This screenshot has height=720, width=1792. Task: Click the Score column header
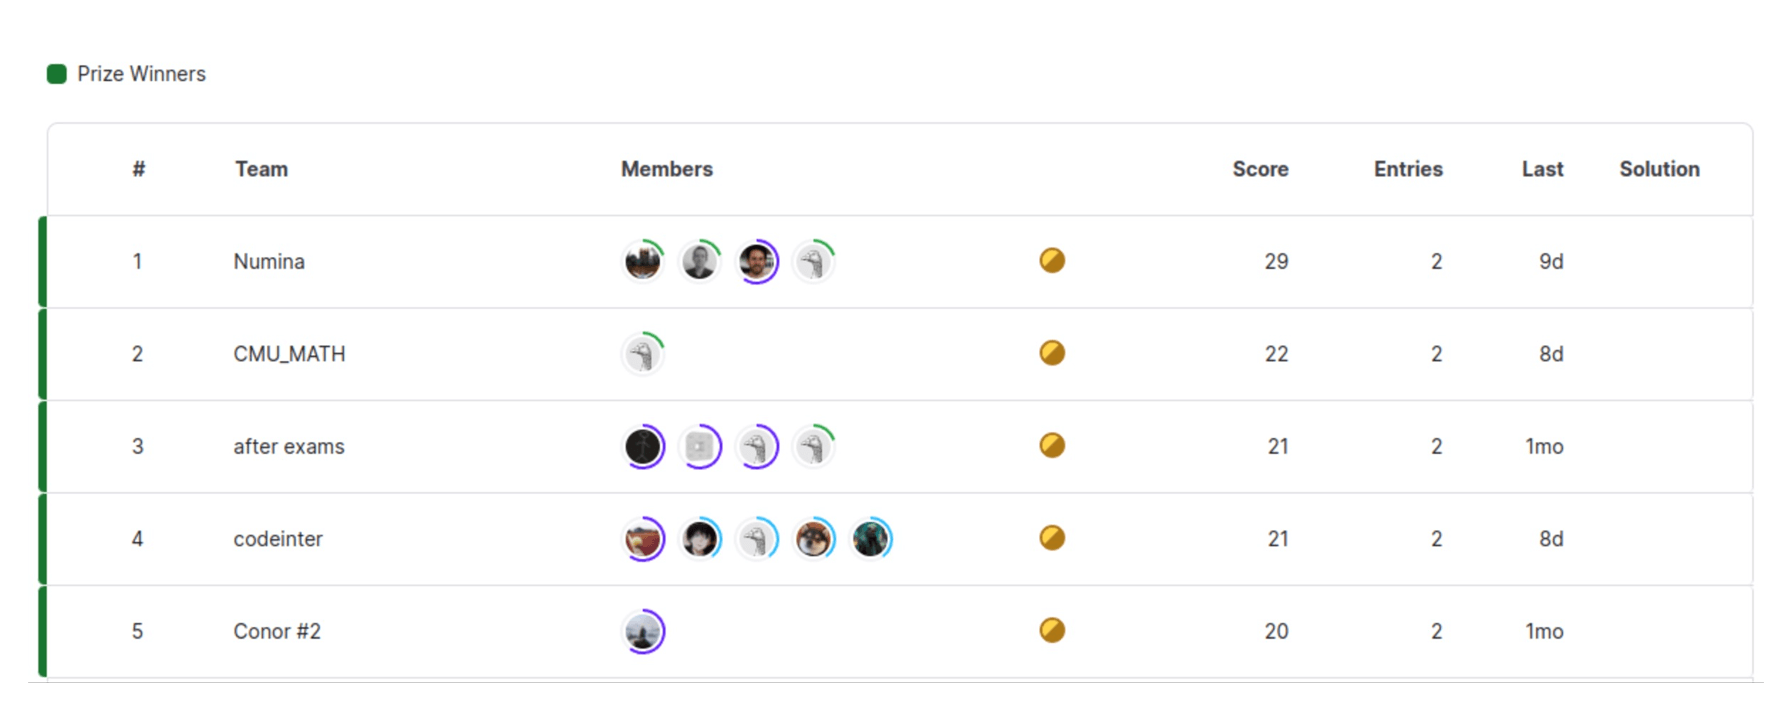(x=1260, y=169)
